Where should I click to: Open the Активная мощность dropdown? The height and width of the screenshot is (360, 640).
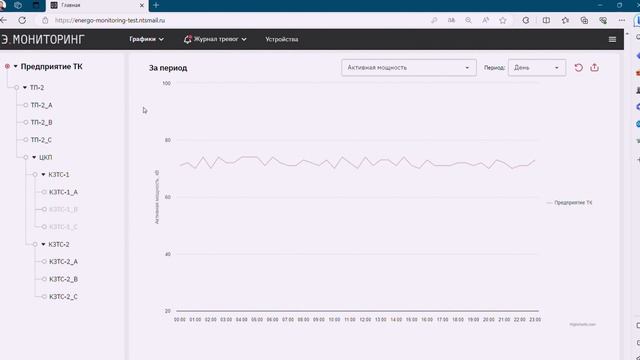coord(409,68)
